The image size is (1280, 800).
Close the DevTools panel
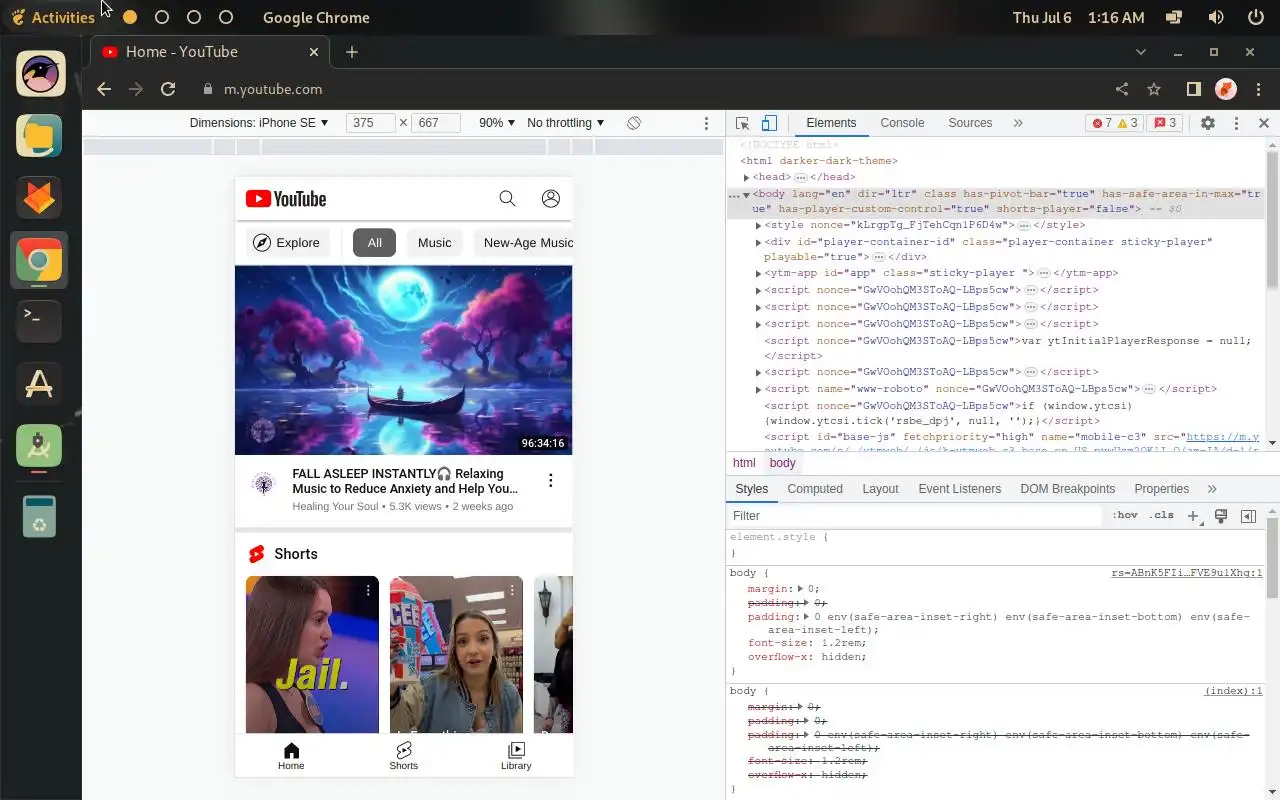pyautogui.click(x=1263, y=123)
